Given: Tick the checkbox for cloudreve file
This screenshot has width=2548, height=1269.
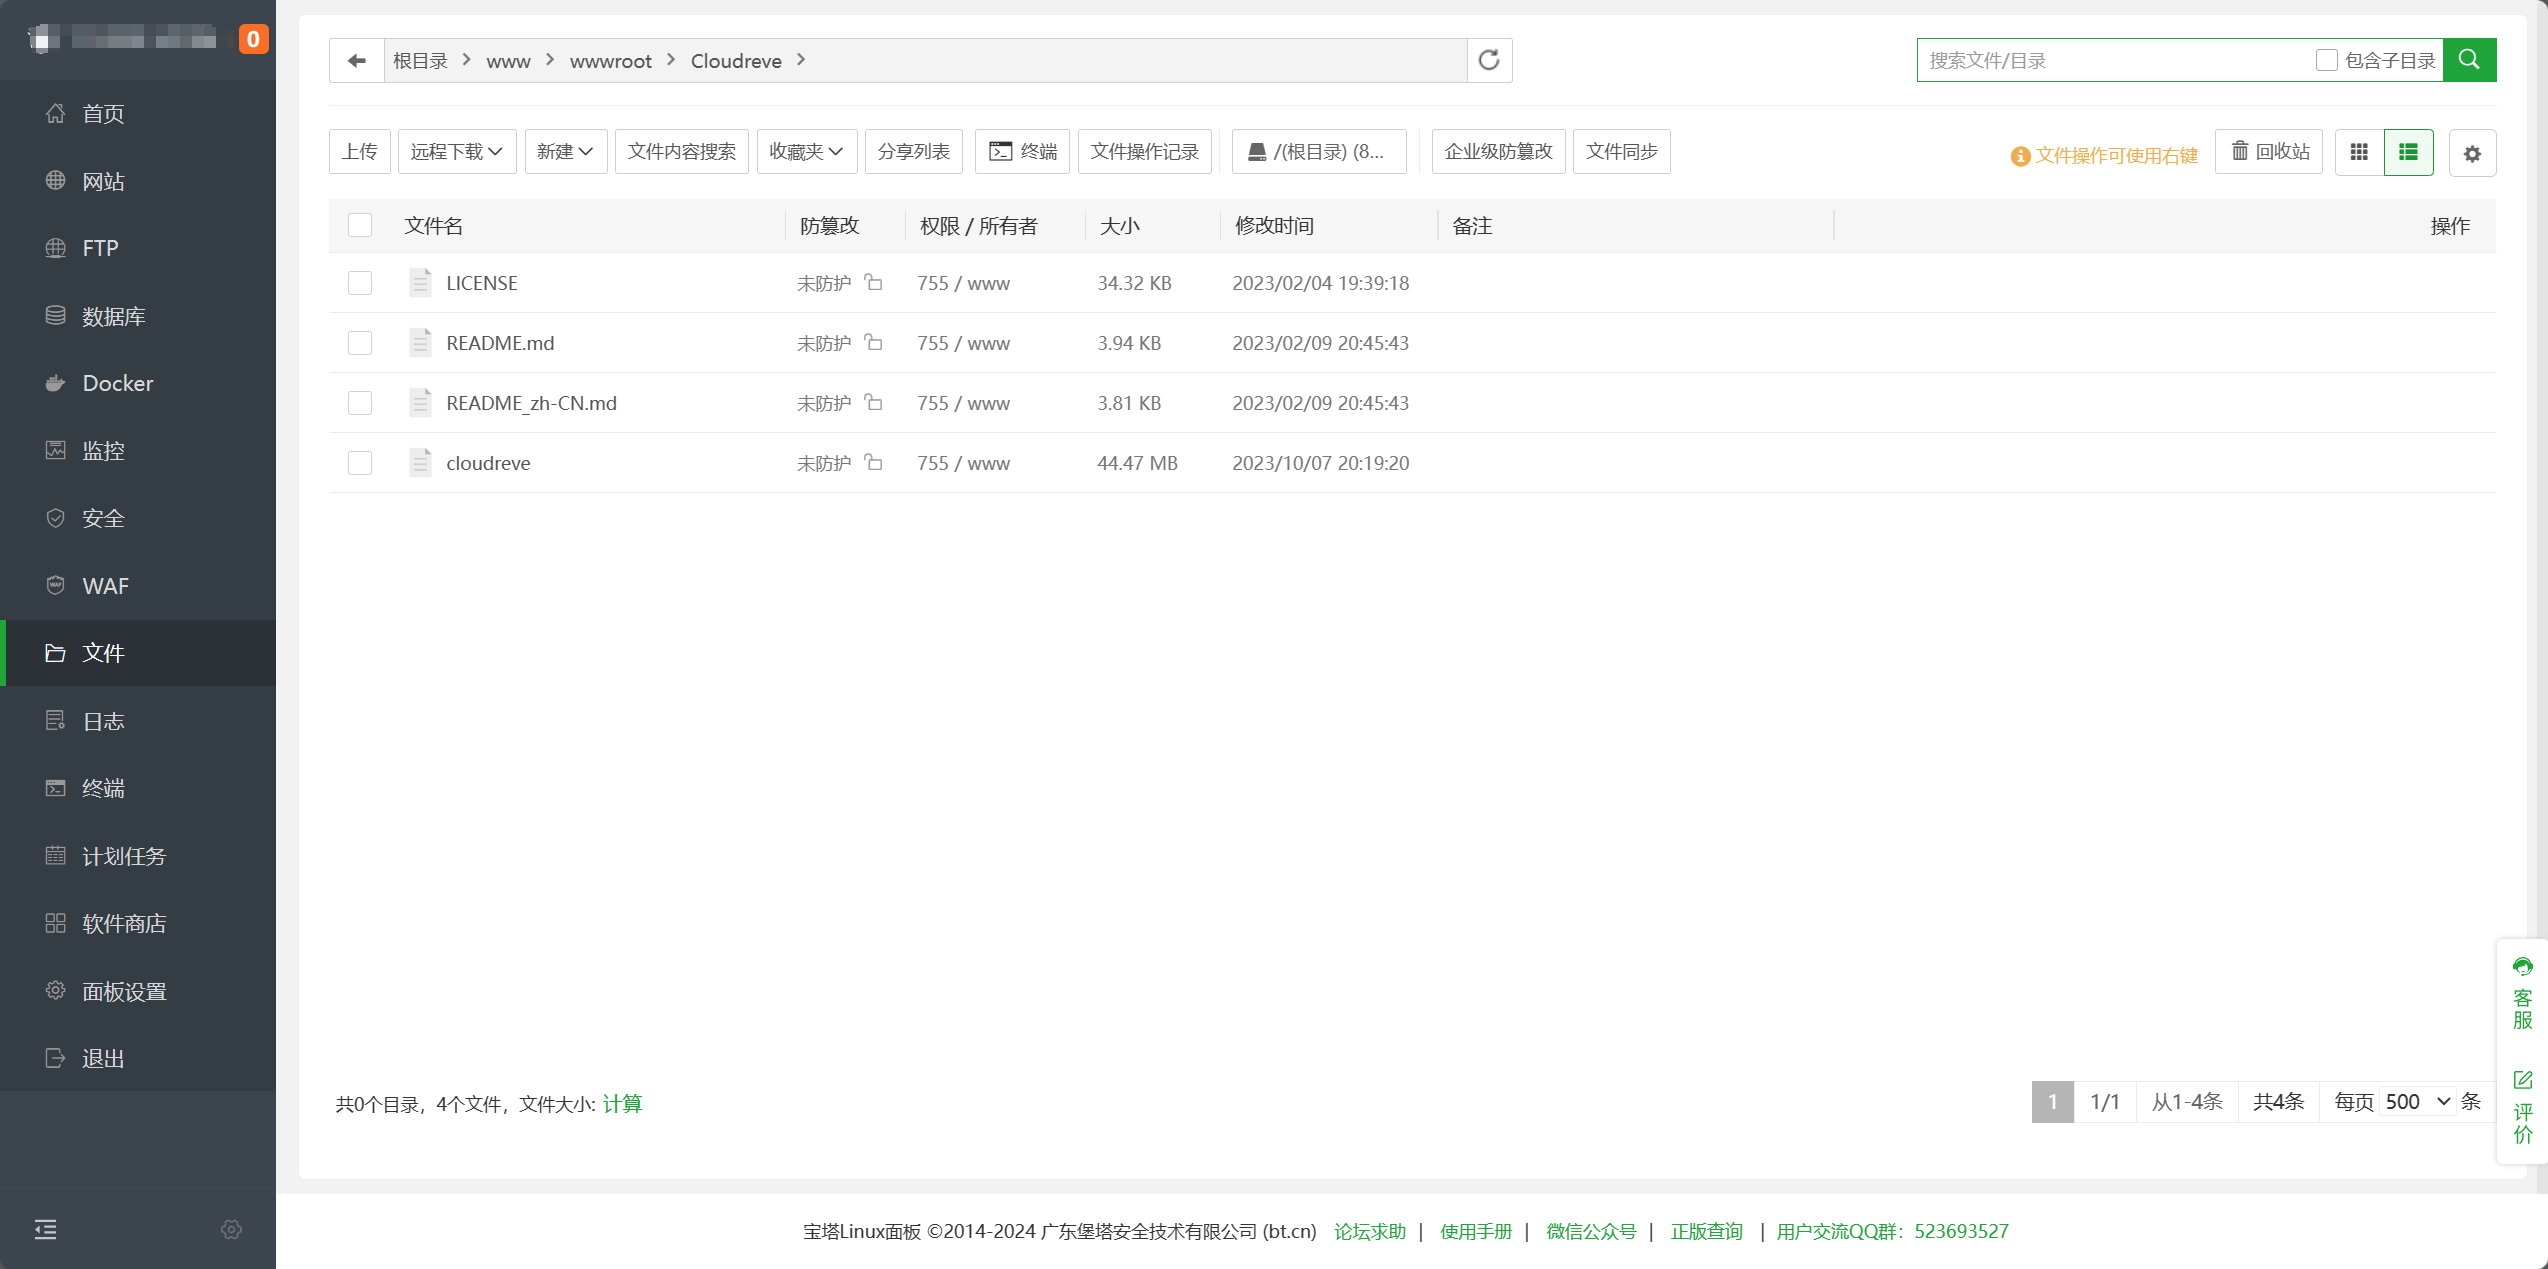Looking at the screenshot, I should 360,463.
